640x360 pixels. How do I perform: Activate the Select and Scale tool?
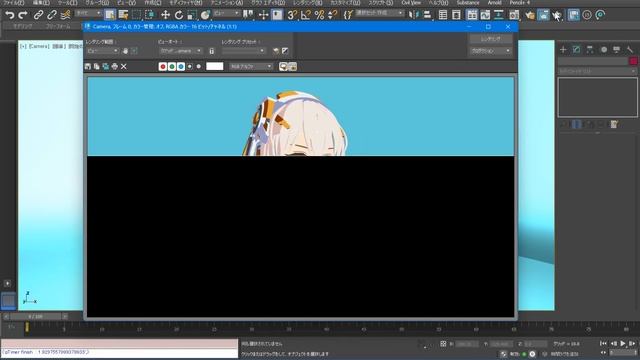[x=192, y=15]
